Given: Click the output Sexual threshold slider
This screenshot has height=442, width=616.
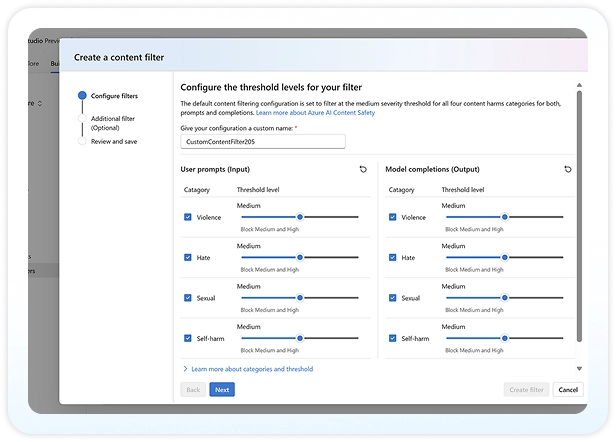Looking at the screenshot, I should pyautogui.click(x=504, y=298).
